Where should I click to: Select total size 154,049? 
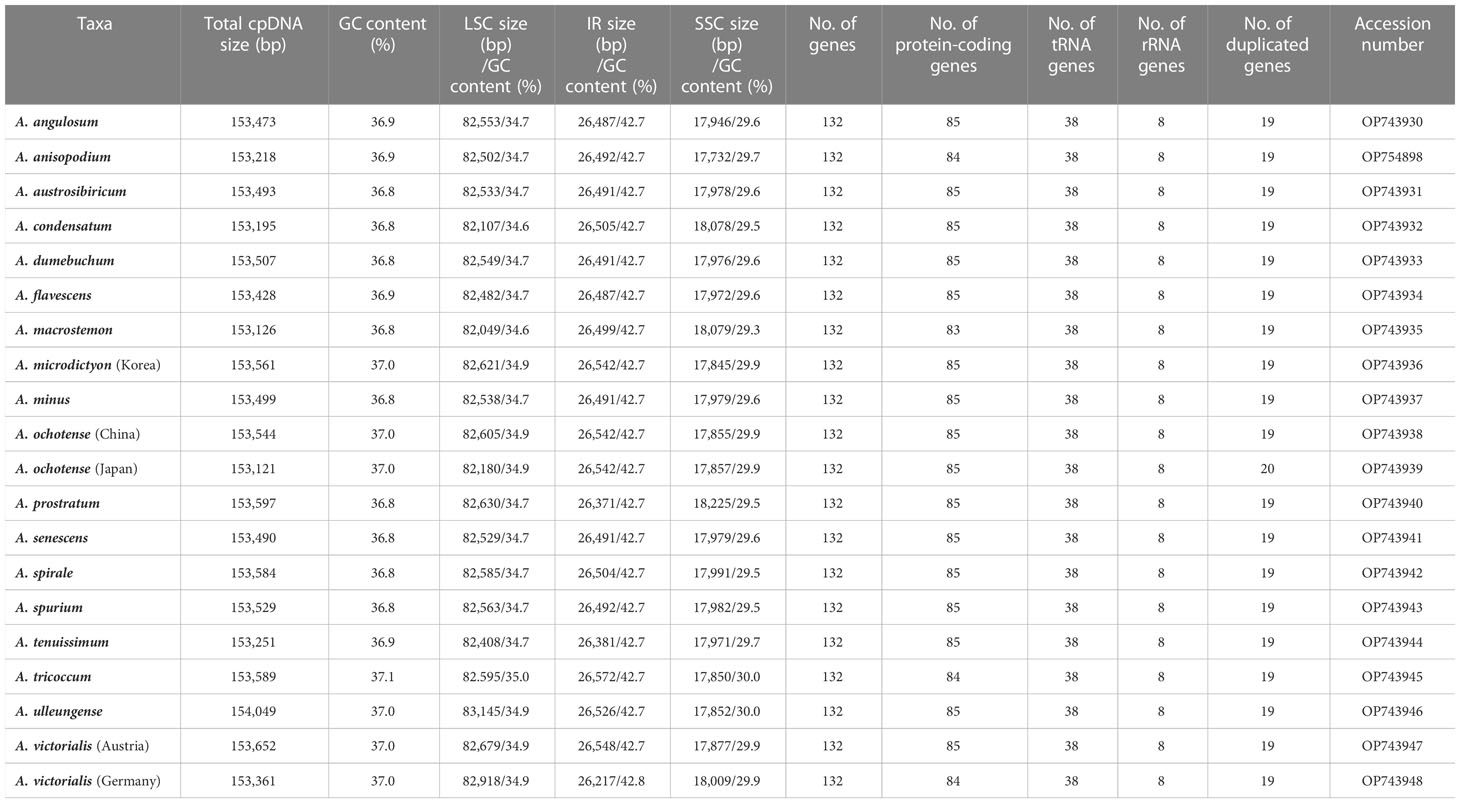[x=254, y=711]
